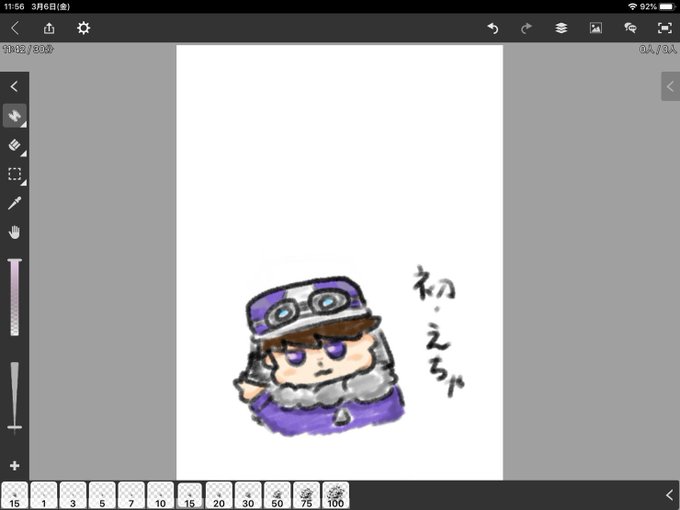
Task: Choose brush size preset 7
Action: [131, 495]
